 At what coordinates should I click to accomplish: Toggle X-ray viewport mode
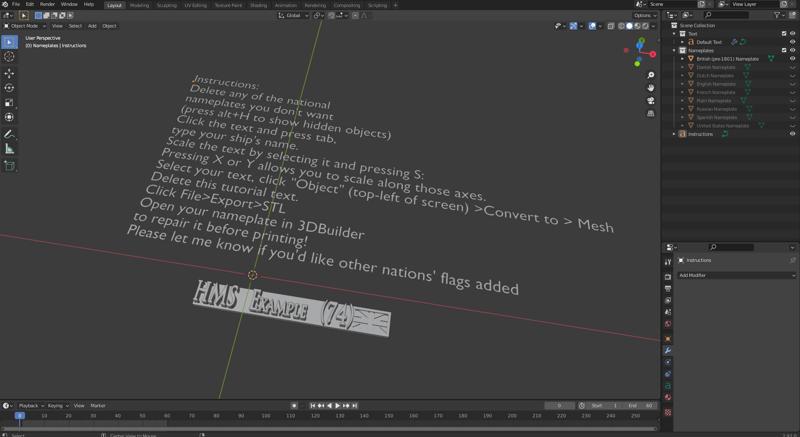click(611, 26)
